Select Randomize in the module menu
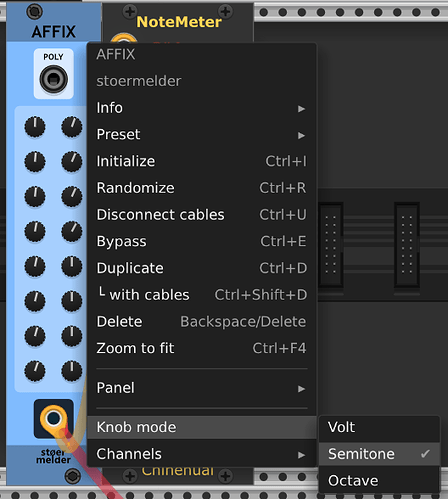This screenshot has width=448, height=499. [201, 188]
